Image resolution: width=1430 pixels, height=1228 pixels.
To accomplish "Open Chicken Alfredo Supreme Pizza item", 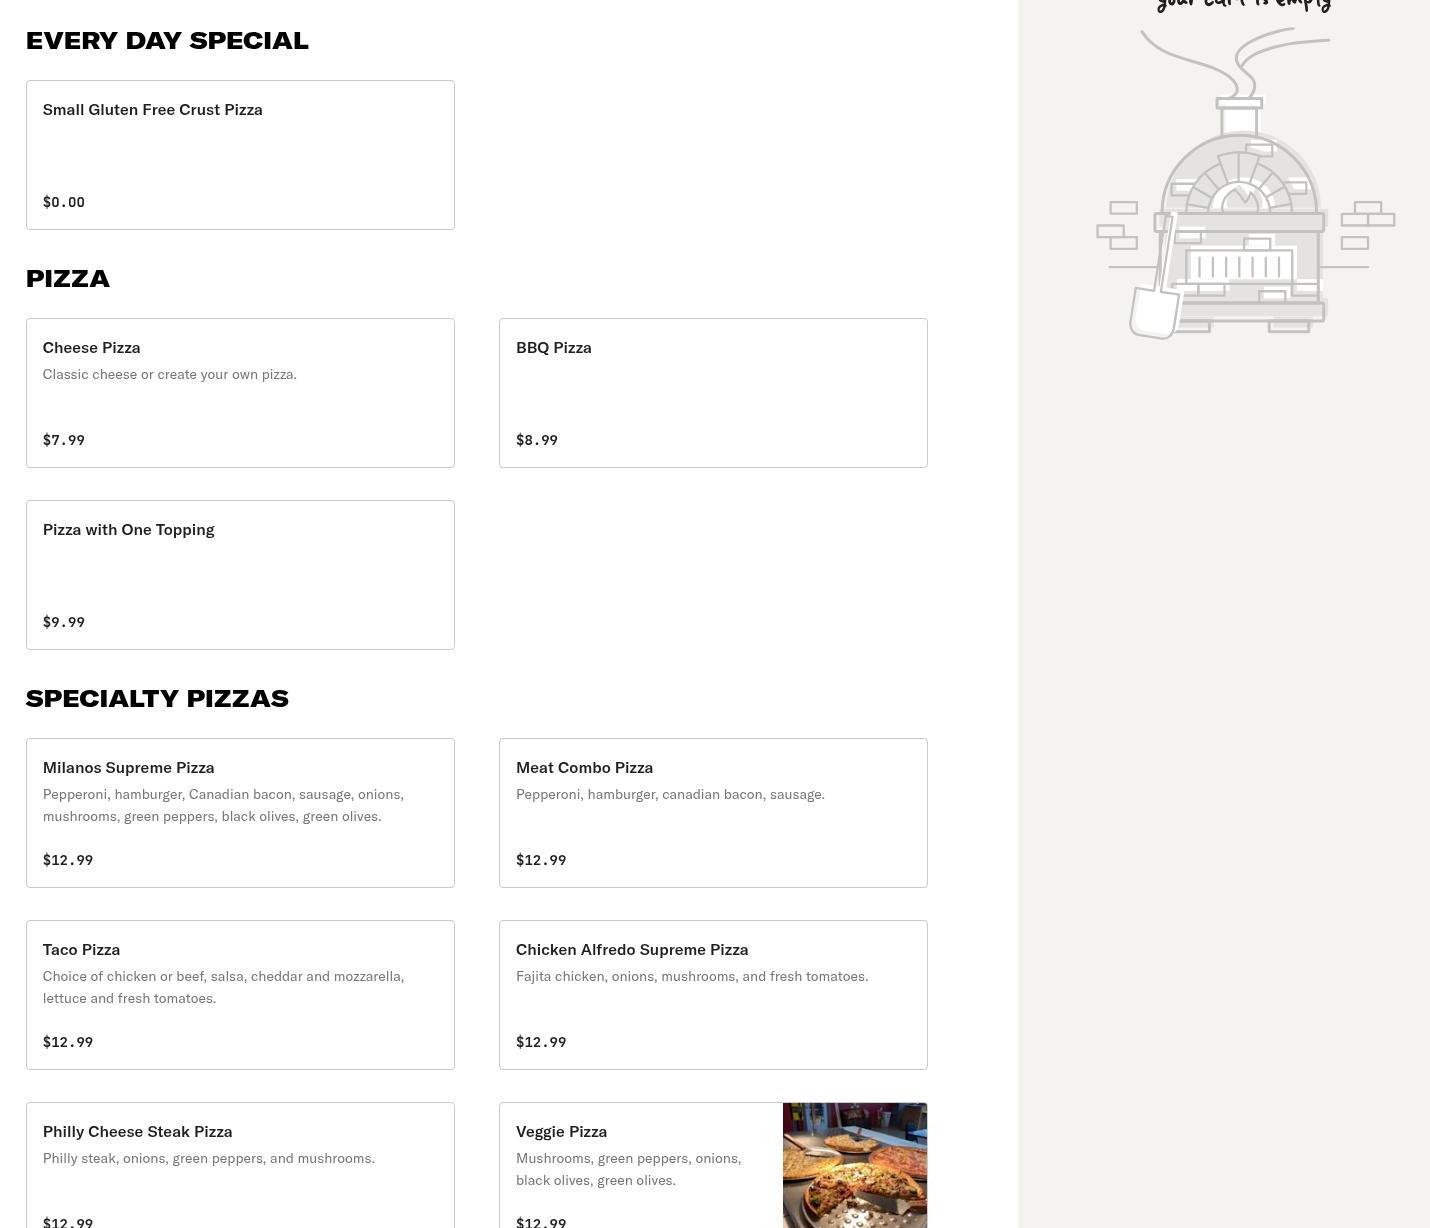I will click(x=713, y=995).
